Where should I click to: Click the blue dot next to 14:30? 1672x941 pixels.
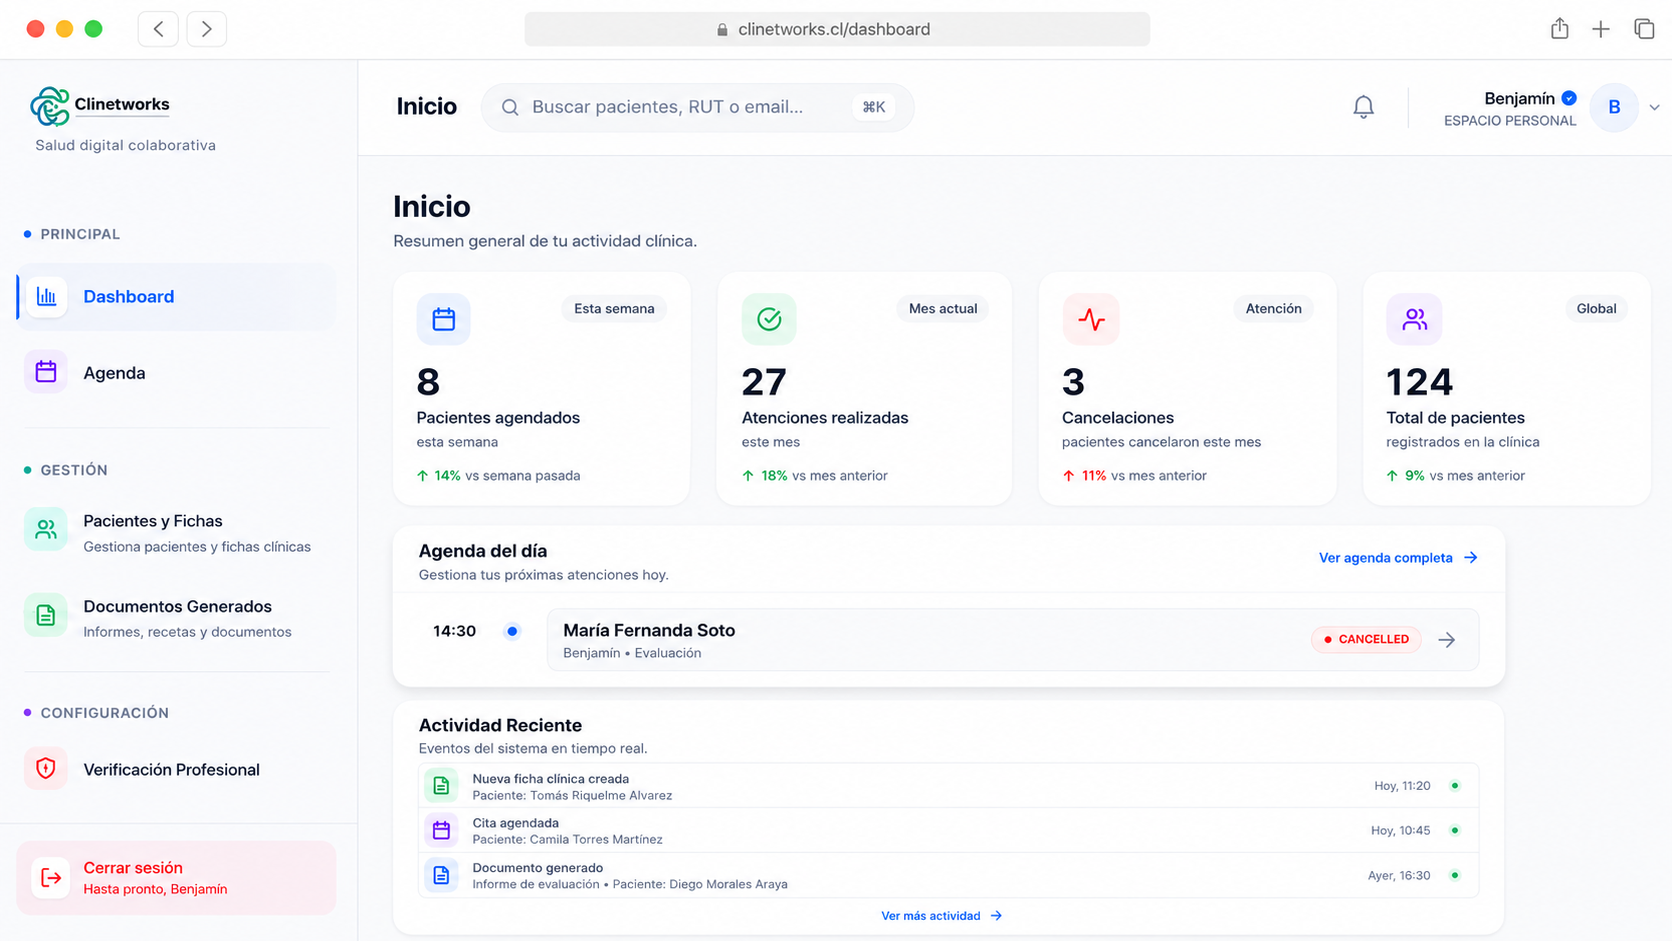[x=512, y=631]
